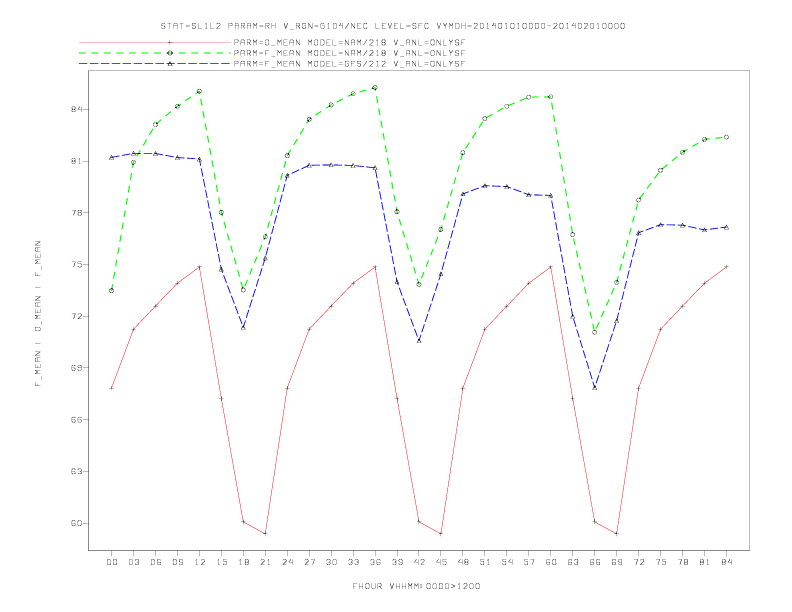
Task: Click x-axis forecast hour label 15
Action: click(221, 562)
